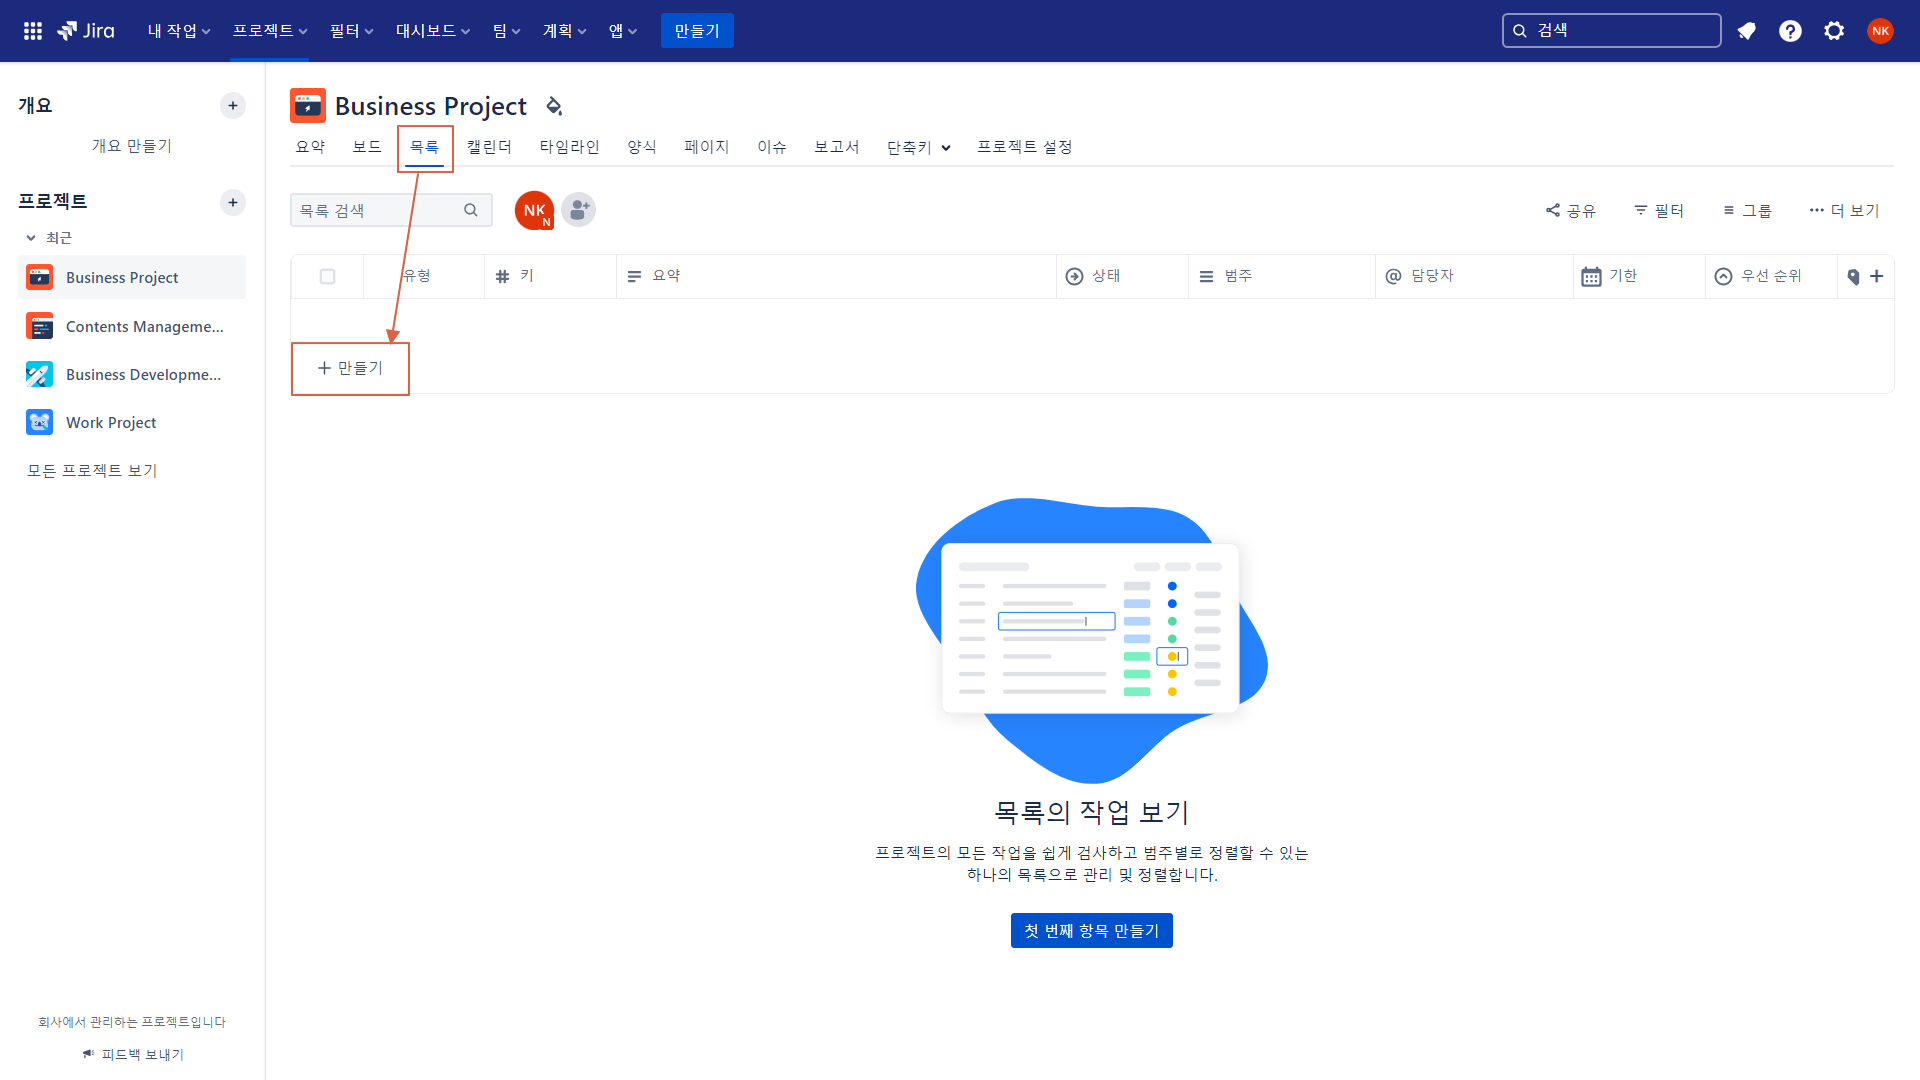This screenshot has height=1080, width=1920.
Task: Click the 첫 번째 항목 만들기 button
Action: (1092, 931)
